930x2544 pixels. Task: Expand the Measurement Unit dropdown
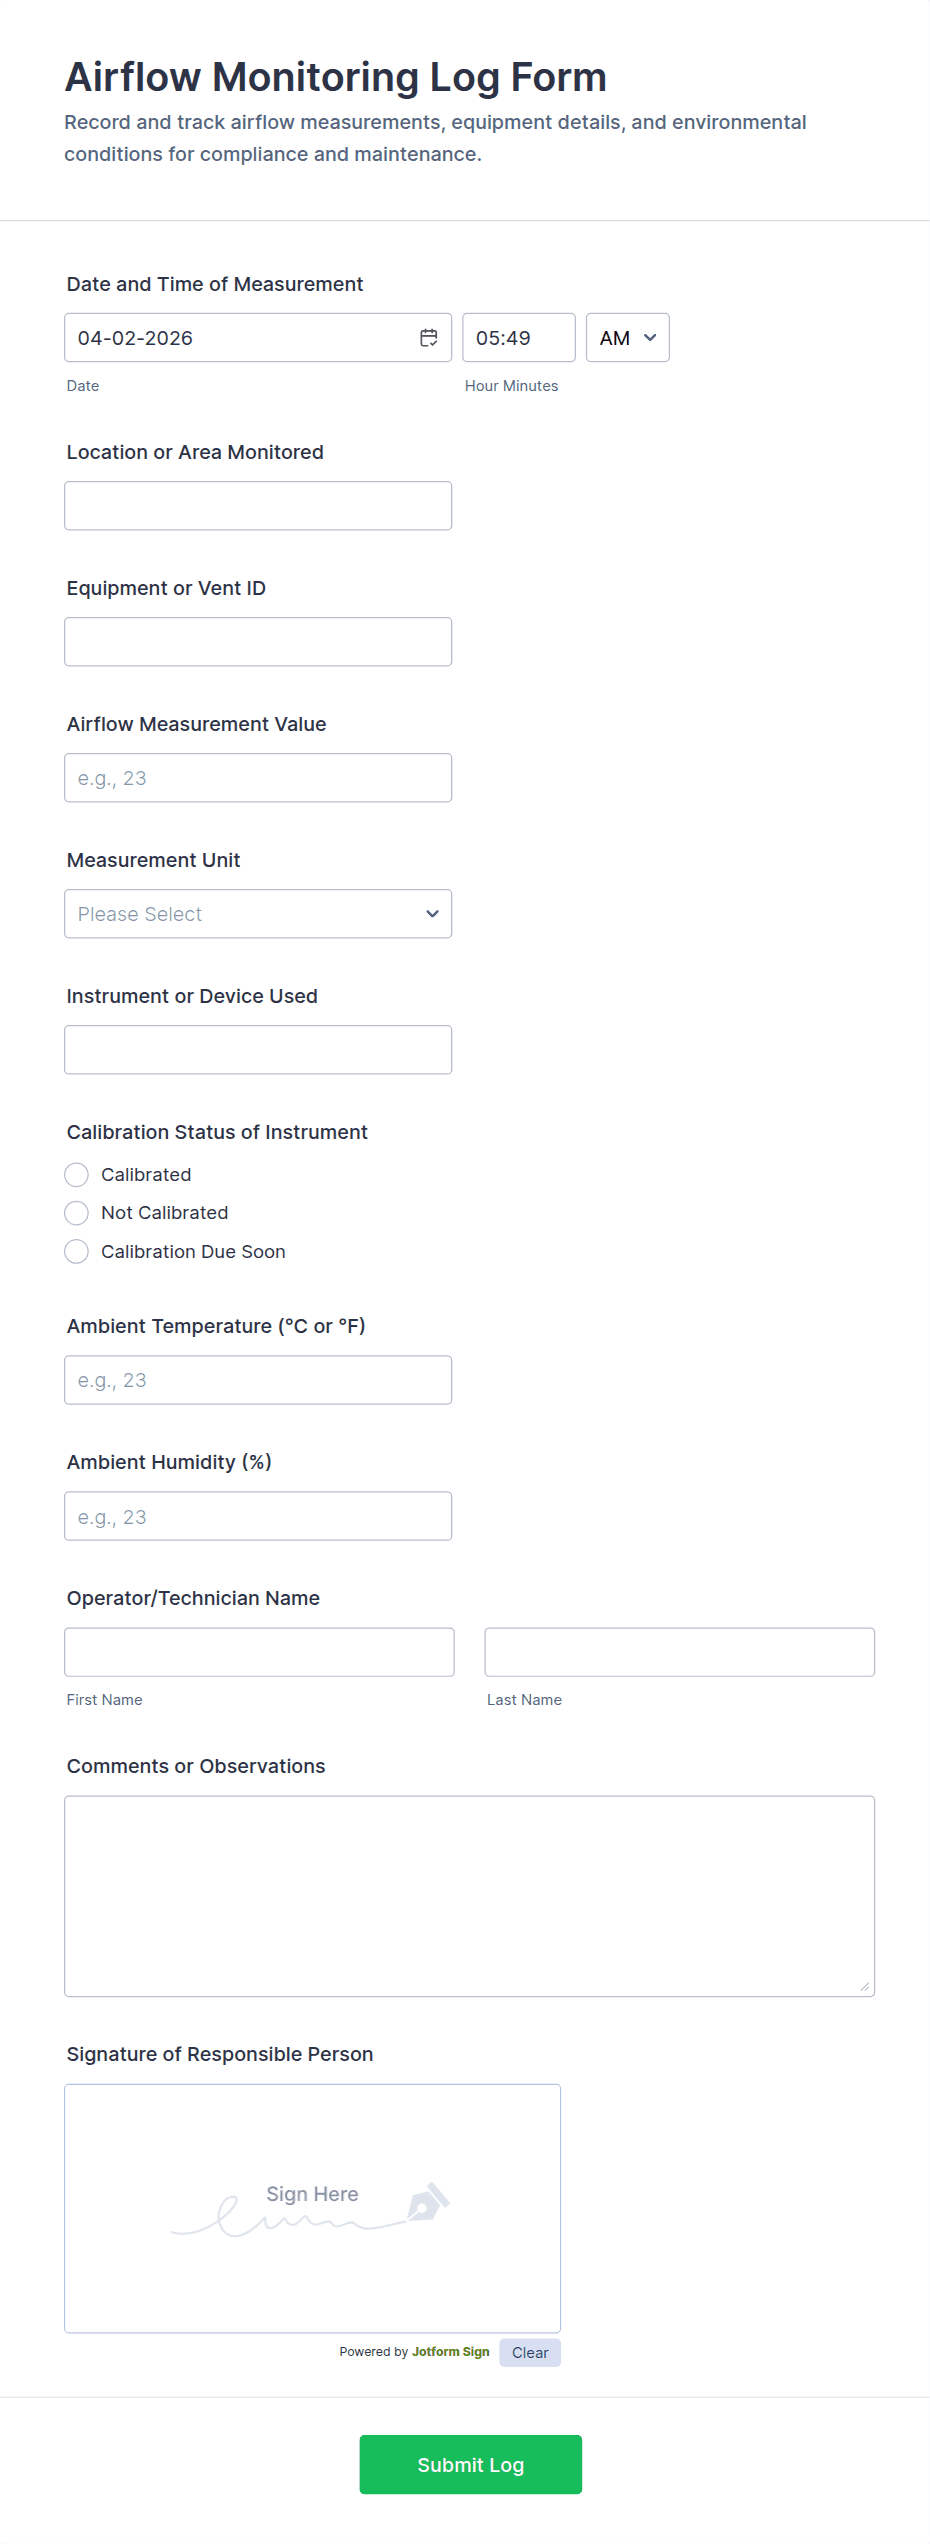(x=258, y=914)
